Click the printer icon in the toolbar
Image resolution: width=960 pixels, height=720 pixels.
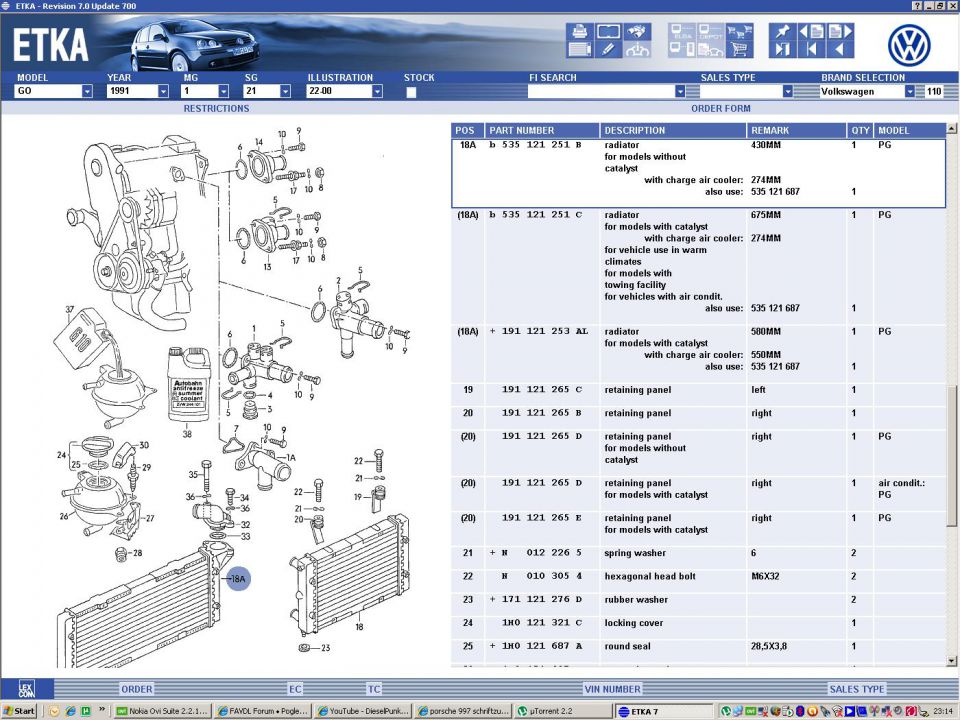(x=579, y=31)
